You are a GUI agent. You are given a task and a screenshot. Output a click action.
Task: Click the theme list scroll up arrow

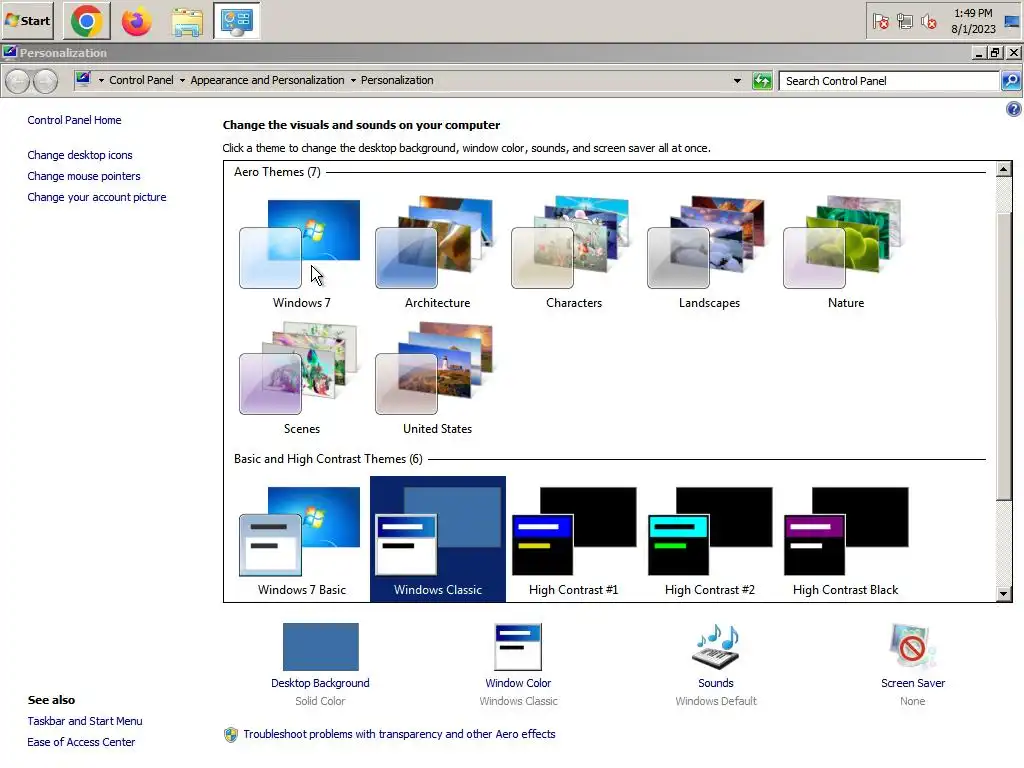(1004, 169)
